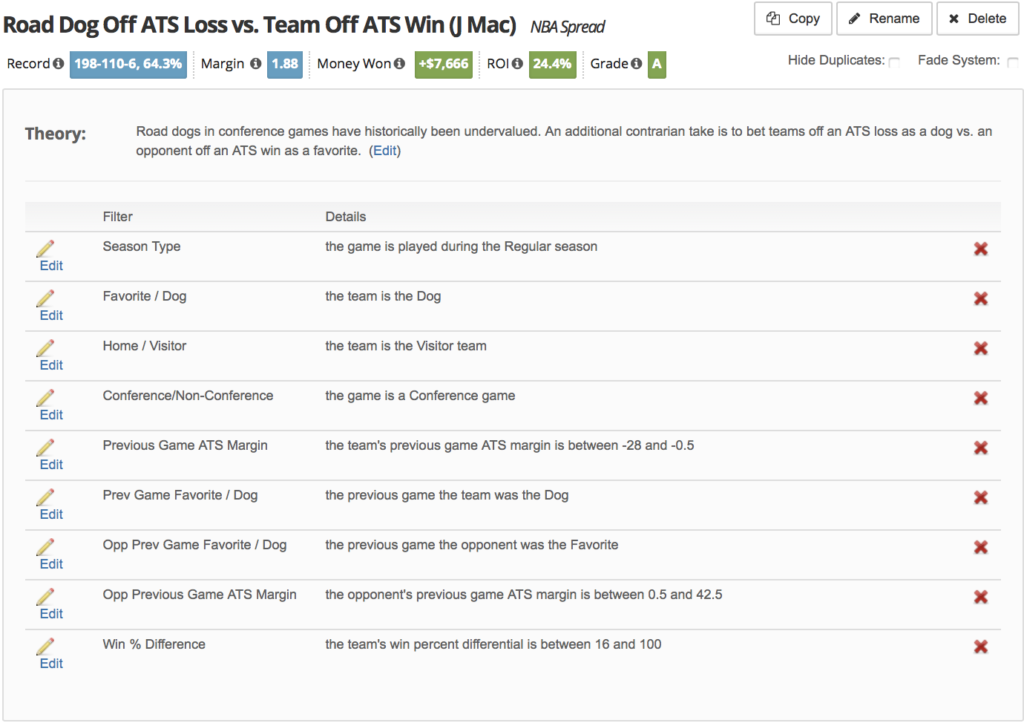The width and height of the screenshot is (1024, 723).
Task: Click the 24.4% ROI badge
Action: [x=552, y=64]
